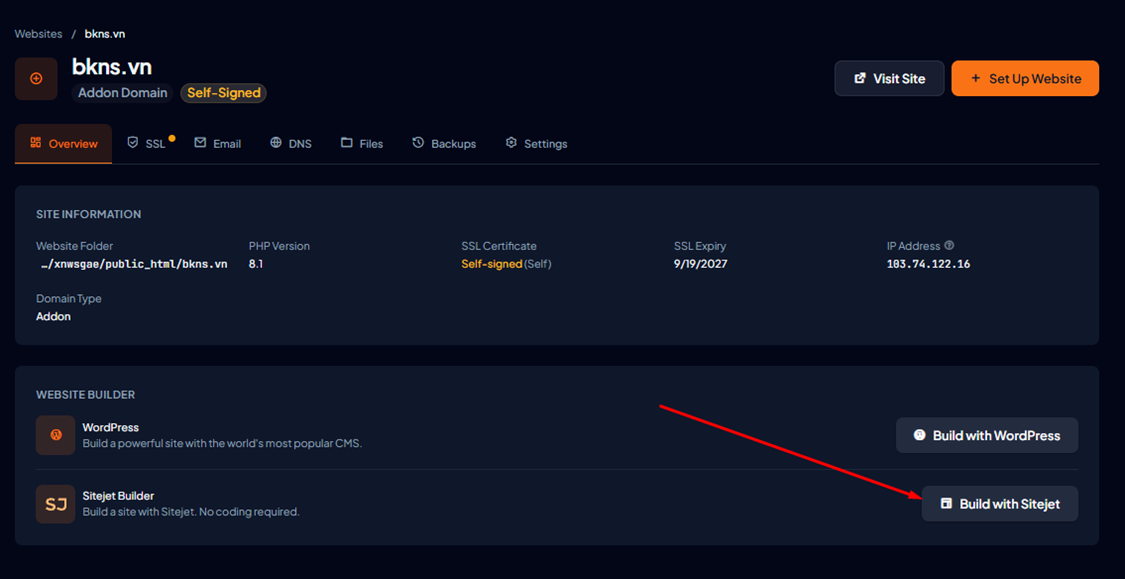Image resolution: width=1125 pixels, height=579 pixels.
Task: Click the IP Address help icon
Action: click(x=949, y=245)
